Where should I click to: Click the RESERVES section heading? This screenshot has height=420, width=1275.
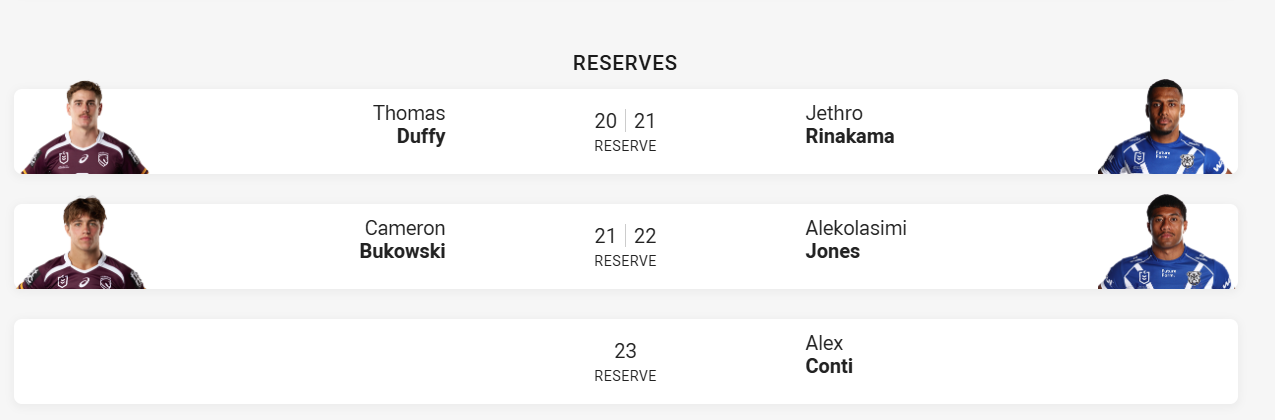[625, 63]
